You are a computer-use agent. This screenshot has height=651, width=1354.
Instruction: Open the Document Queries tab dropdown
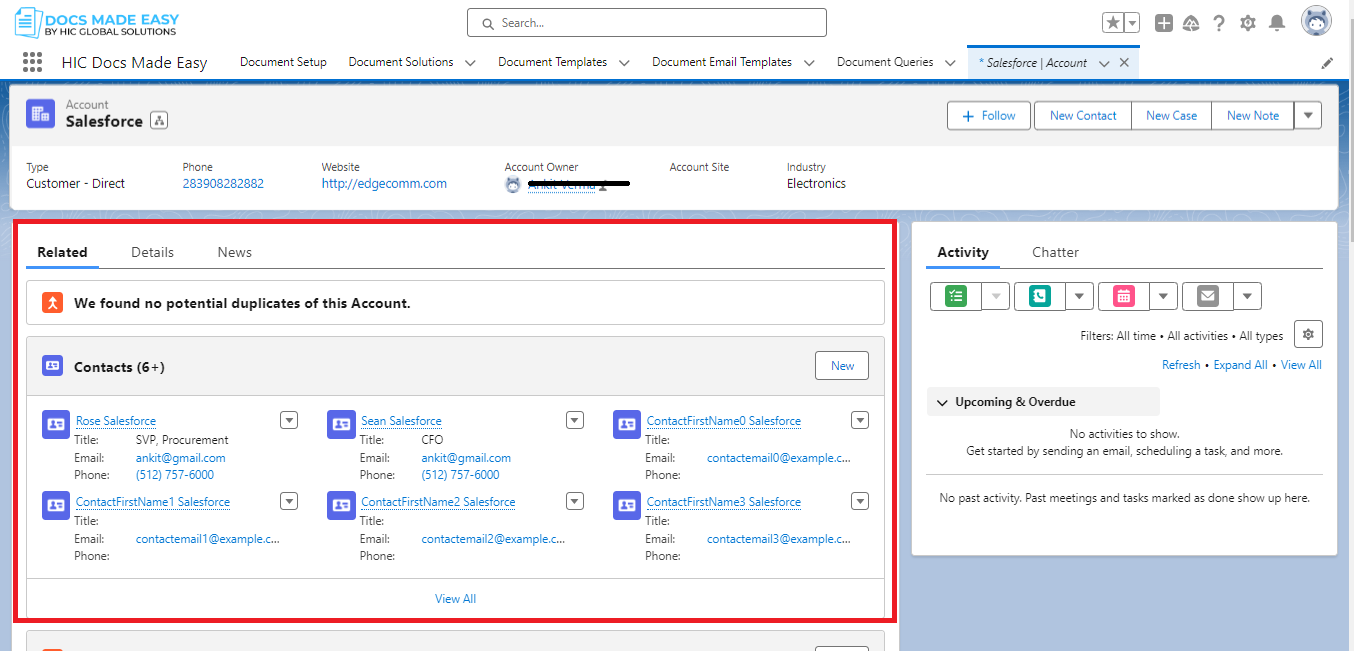950,62
